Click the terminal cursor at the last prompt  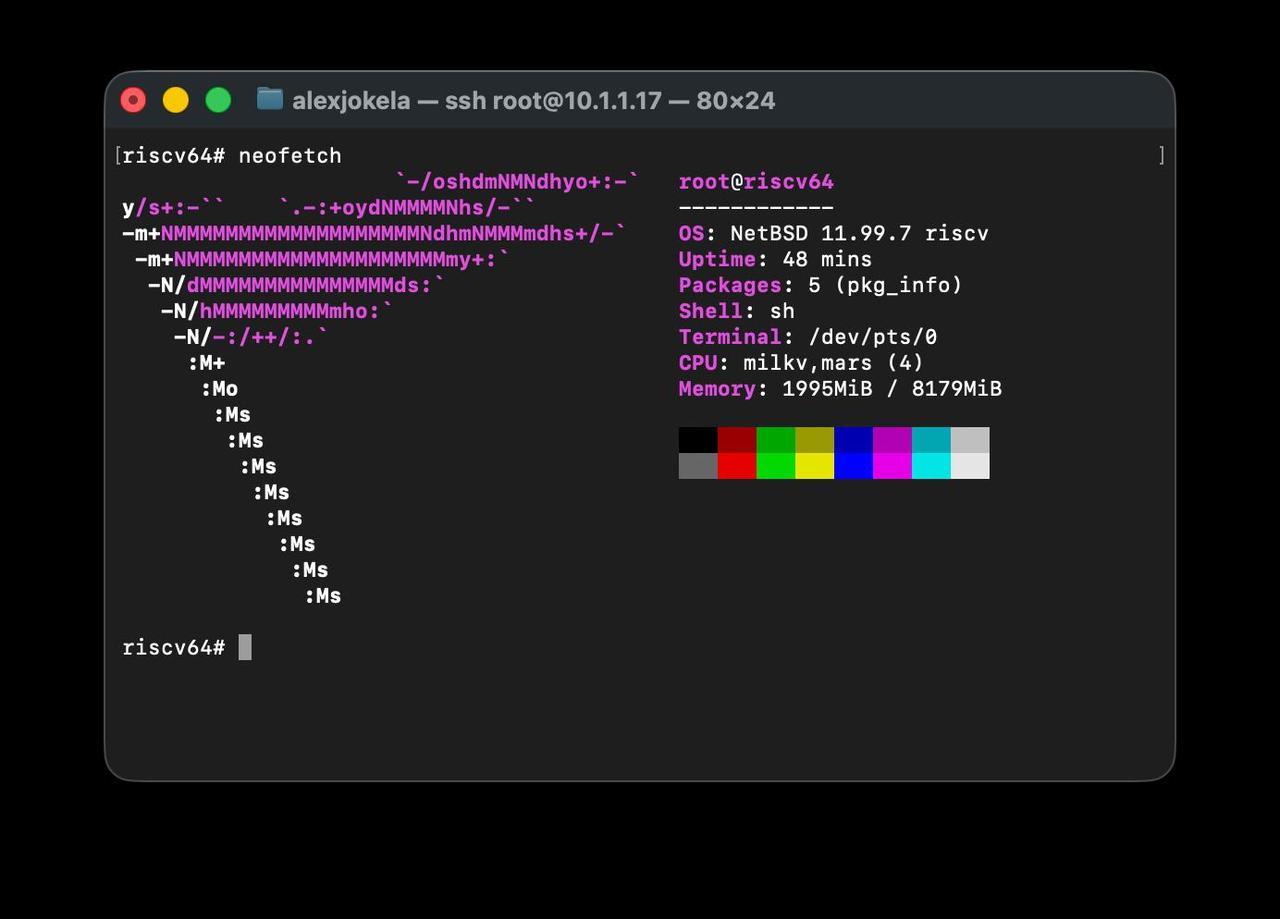click(x=245, y=647)
